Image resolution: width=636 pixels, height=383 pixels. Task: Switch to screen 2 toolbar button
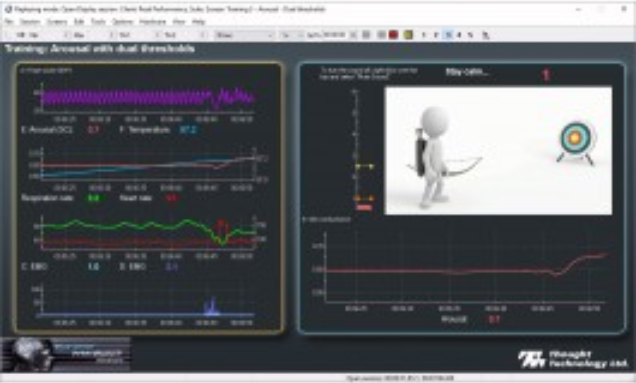(x=436, y=35)
